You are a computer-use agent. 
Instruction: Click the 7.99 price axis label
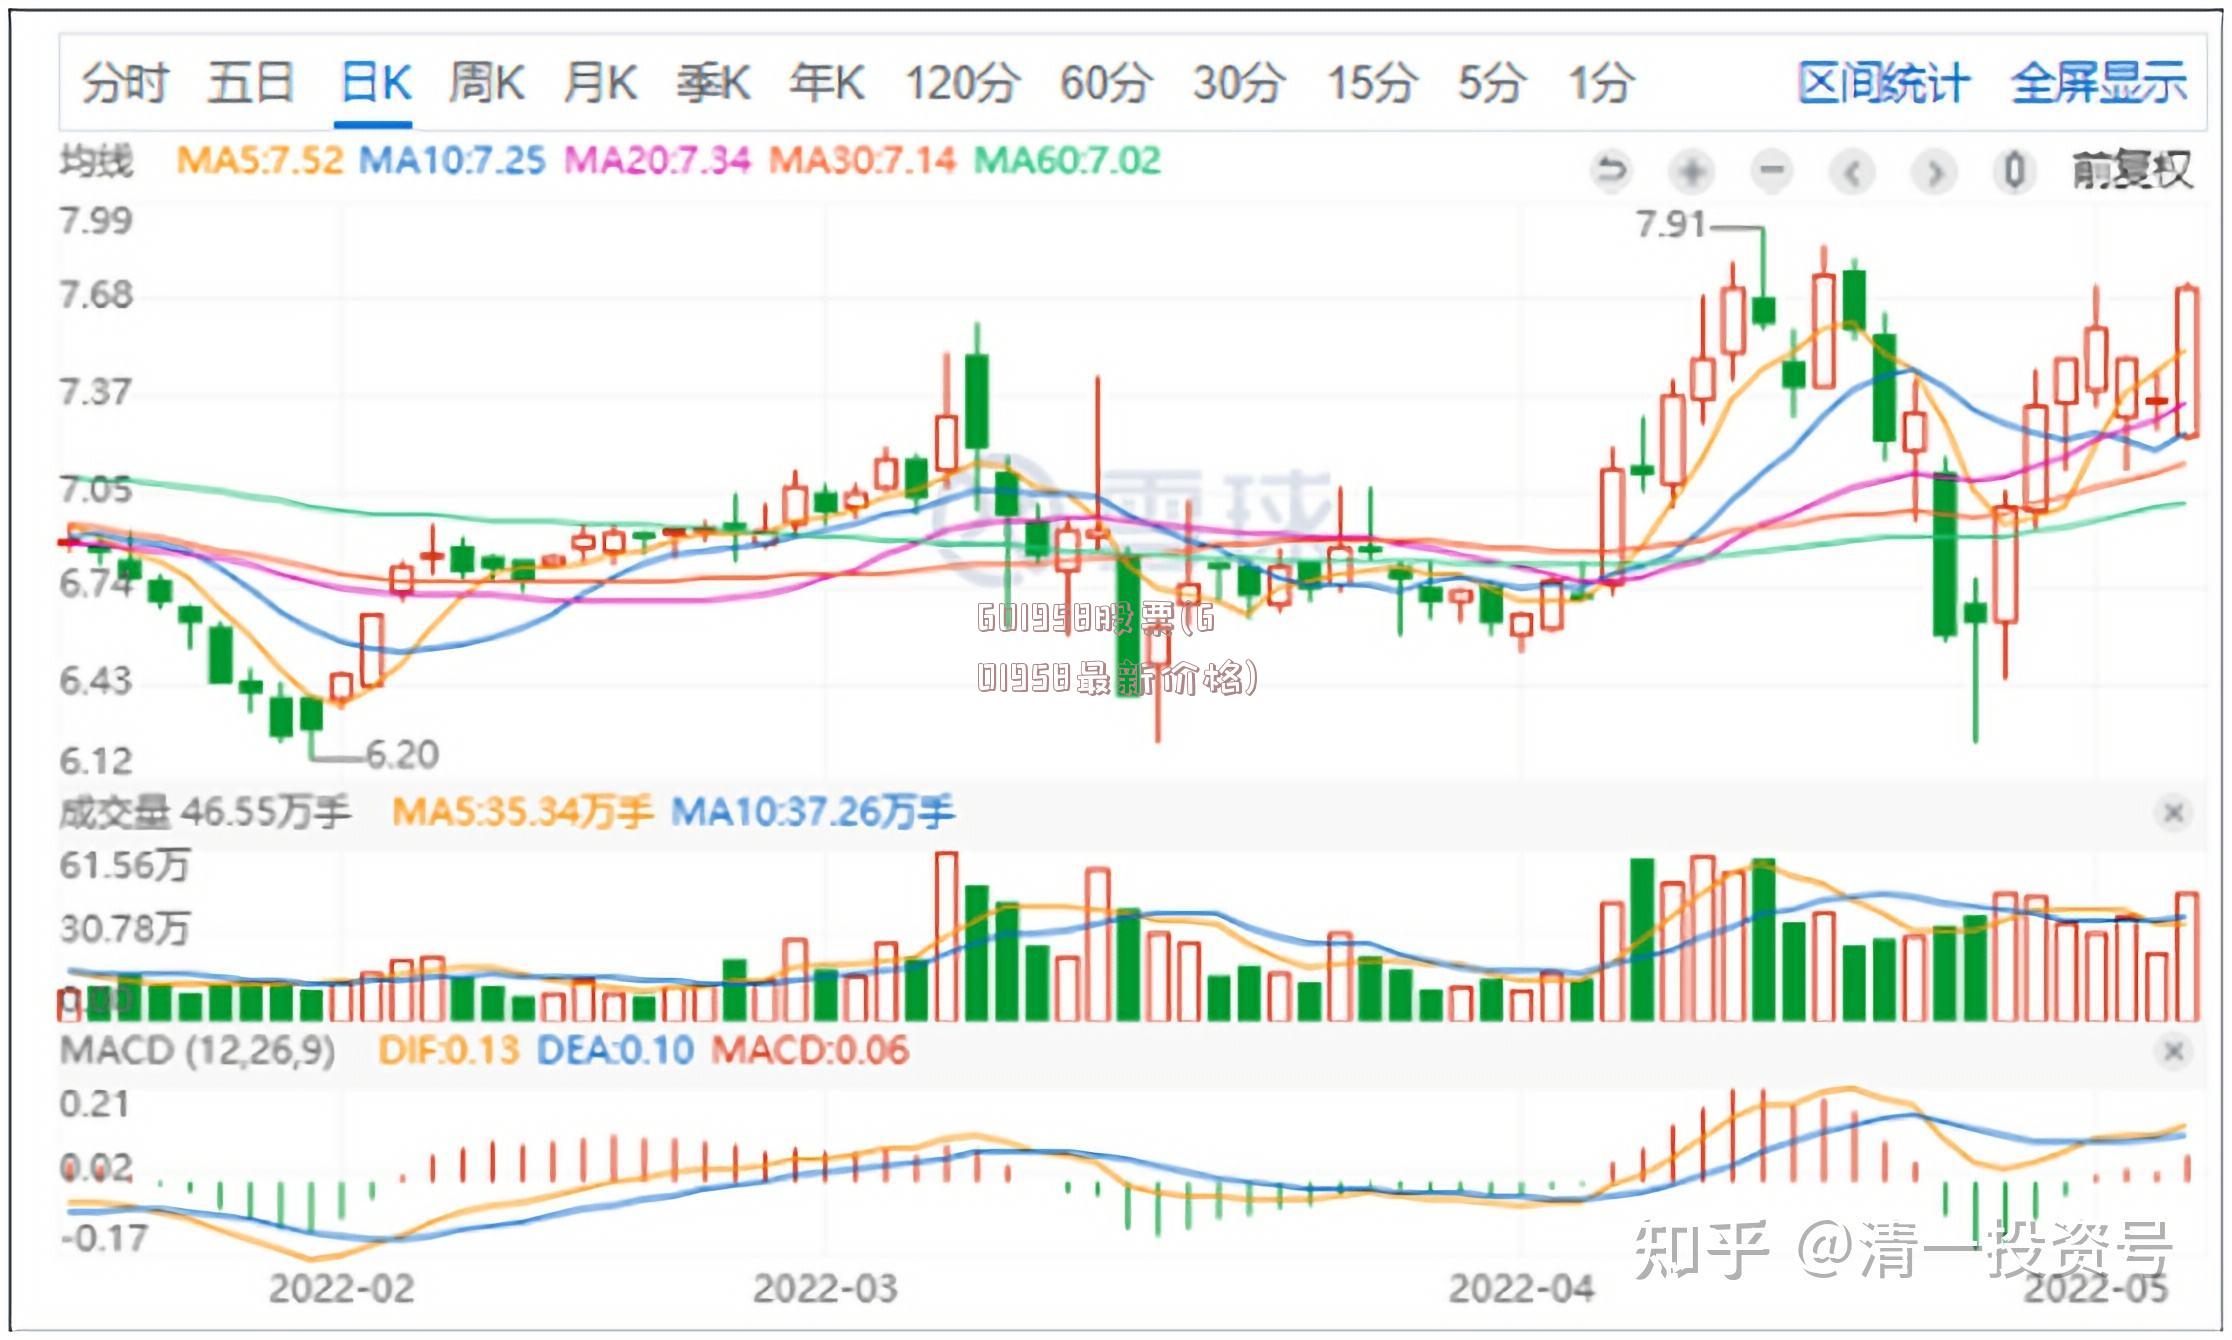96,220
